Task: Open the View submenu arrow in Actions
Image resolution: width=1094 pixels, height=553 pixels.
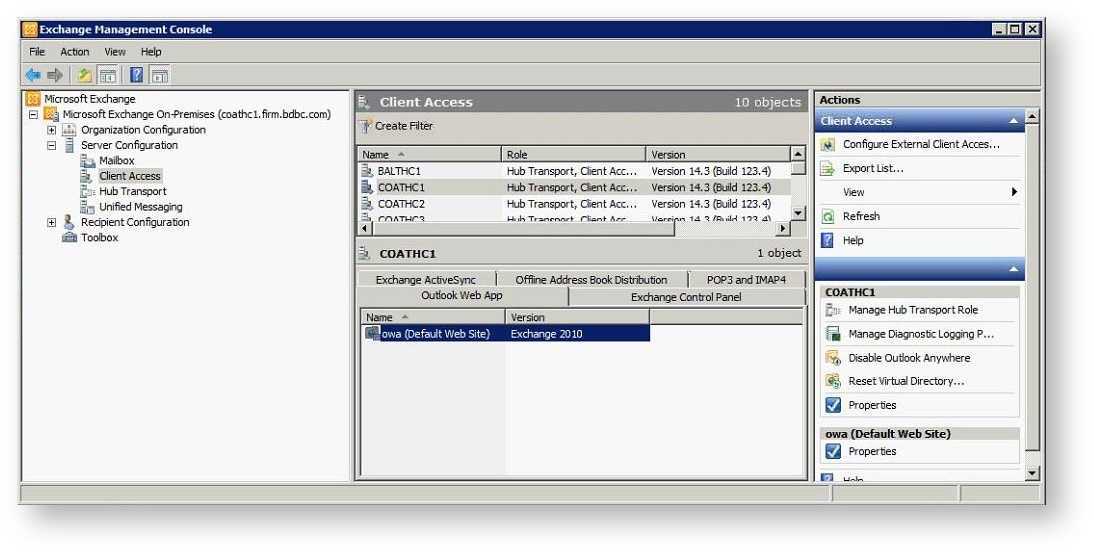Action: 1014,192
